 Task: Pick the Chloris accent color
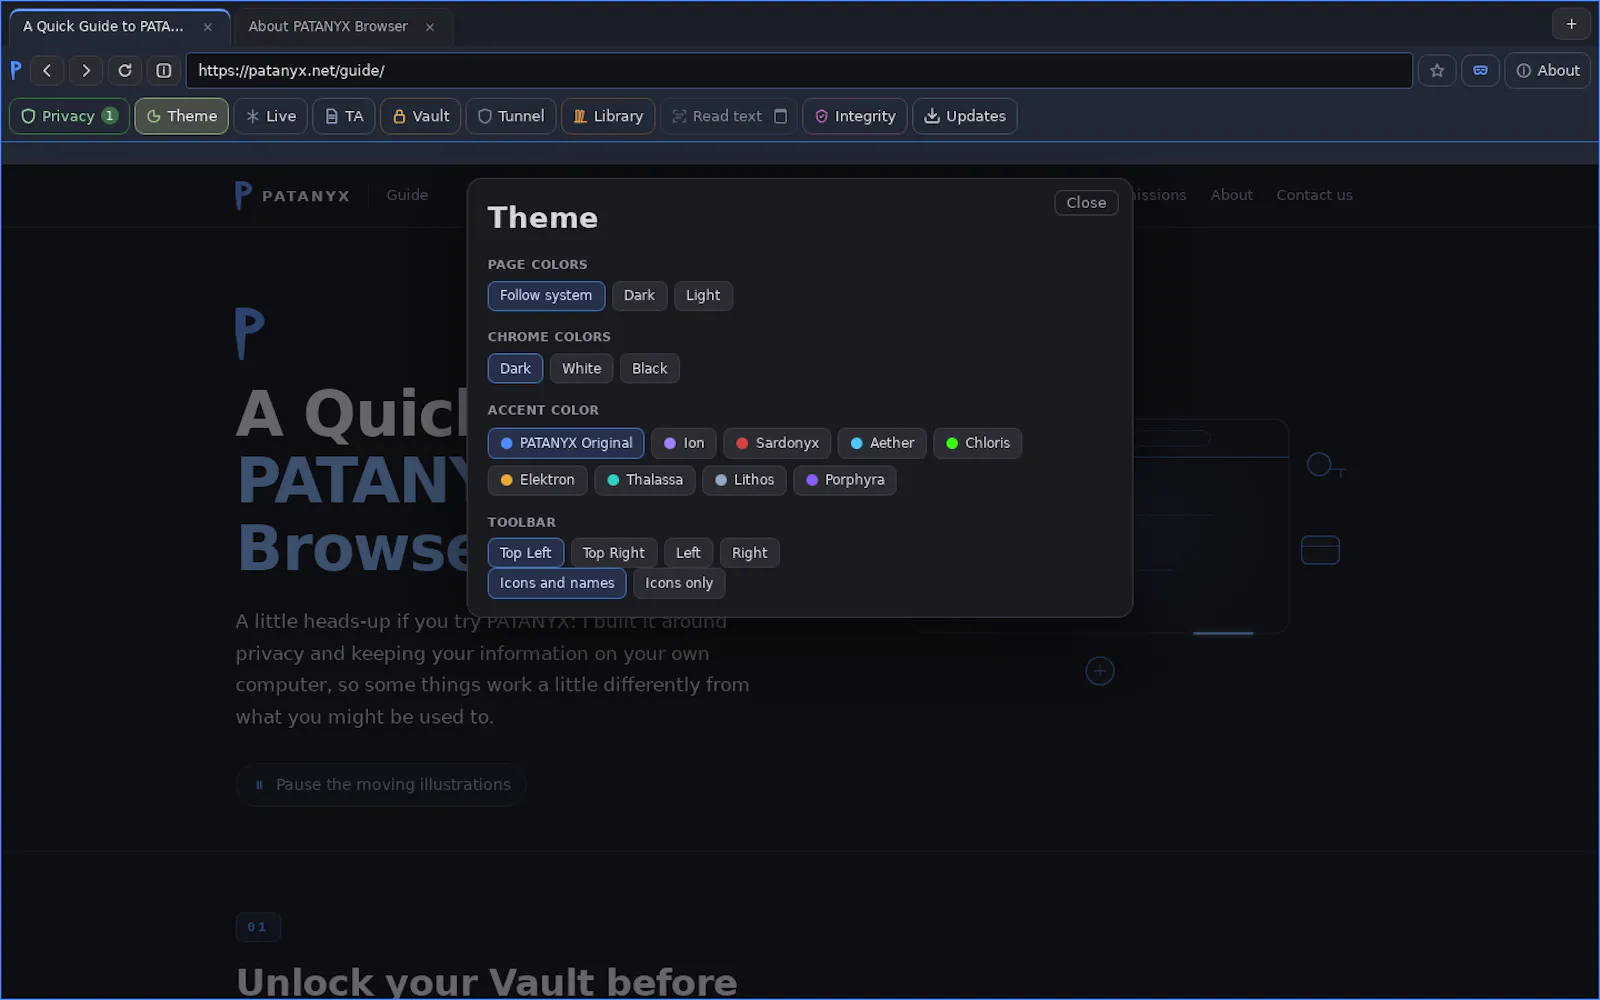(978, 443)
